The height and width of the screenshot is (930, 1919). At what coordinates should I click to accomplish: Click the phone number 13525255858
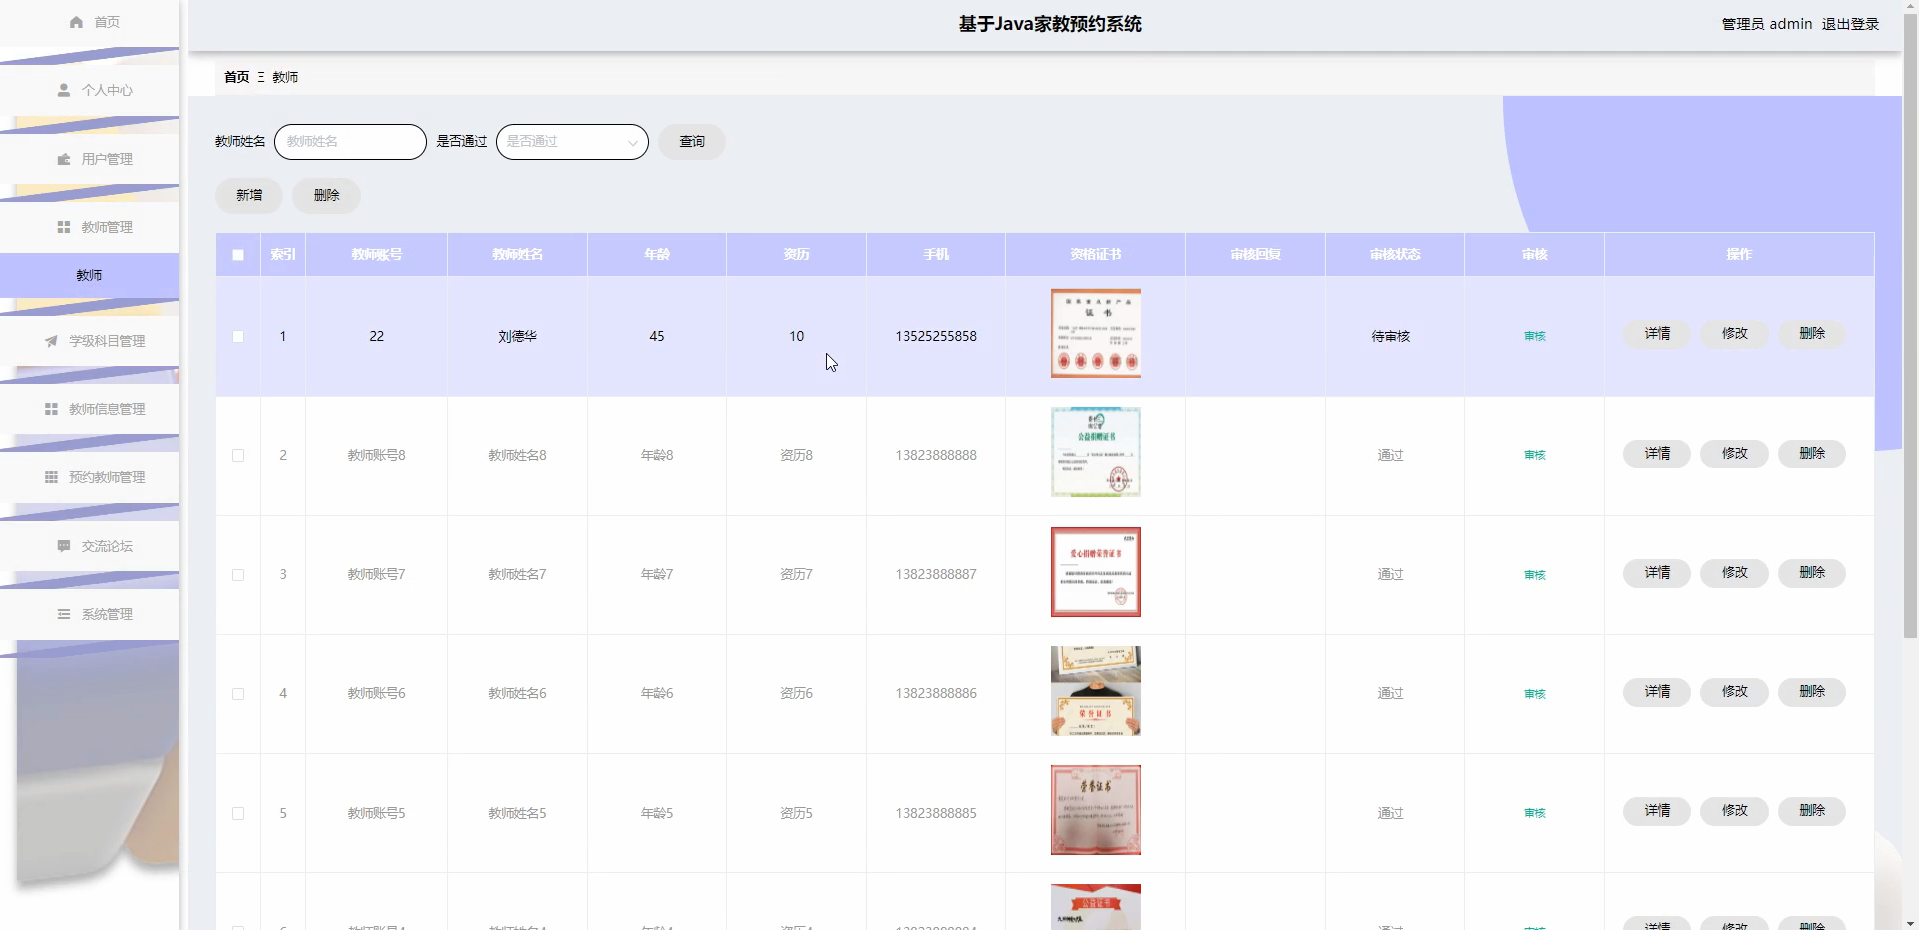coord(936,336)
